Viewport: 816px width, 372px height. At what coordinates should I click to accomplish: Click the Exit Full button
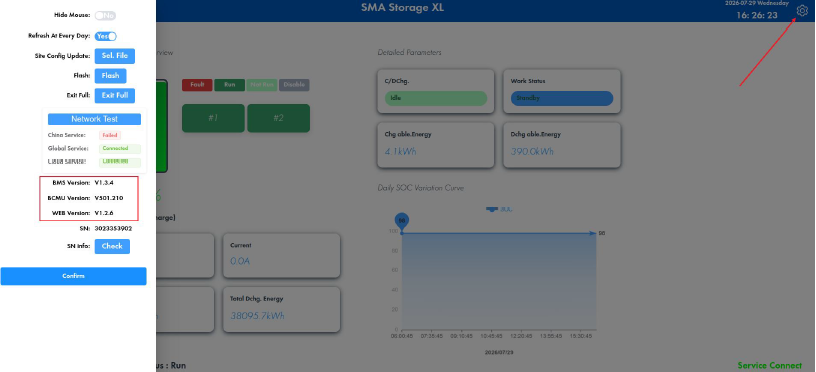click(114, 96)
